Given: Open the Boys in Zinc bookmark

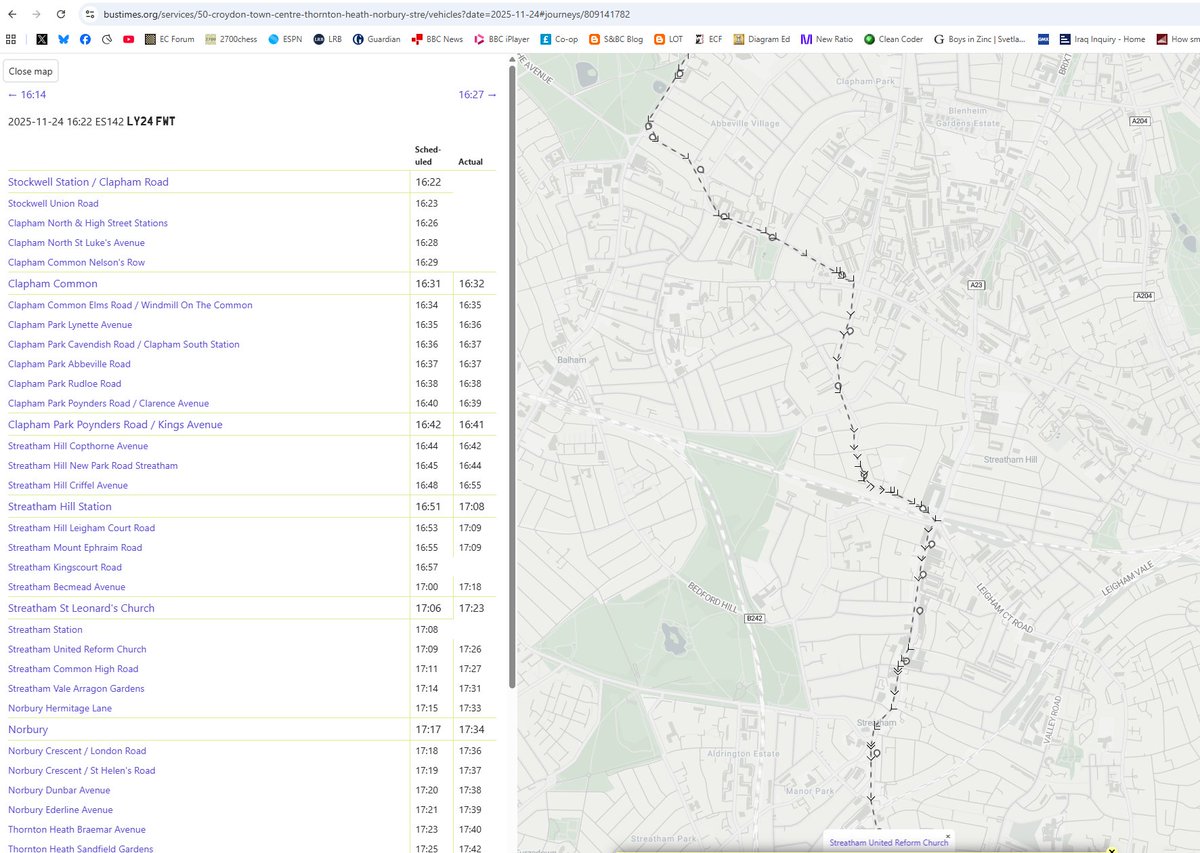Looking at the screenshot, I should coord(980,39).
